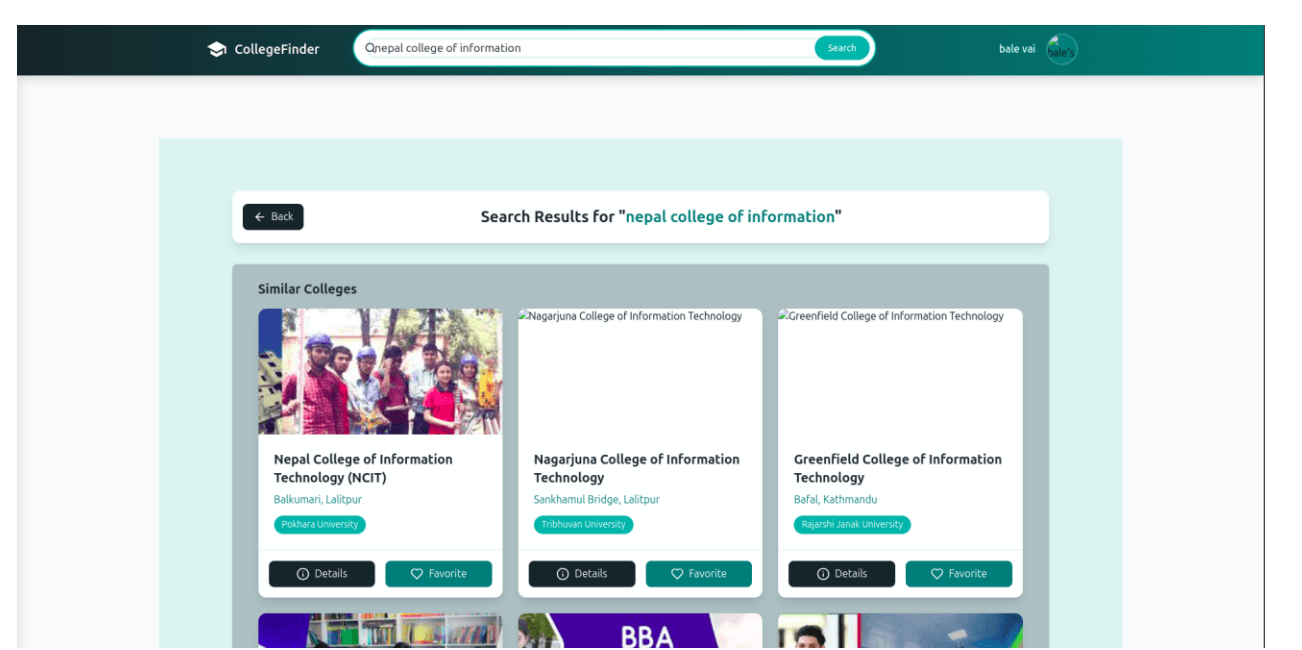Click the CollegeFinder graduation cap logo
The width and height of the screenshot is (1302, 650).
217,48
